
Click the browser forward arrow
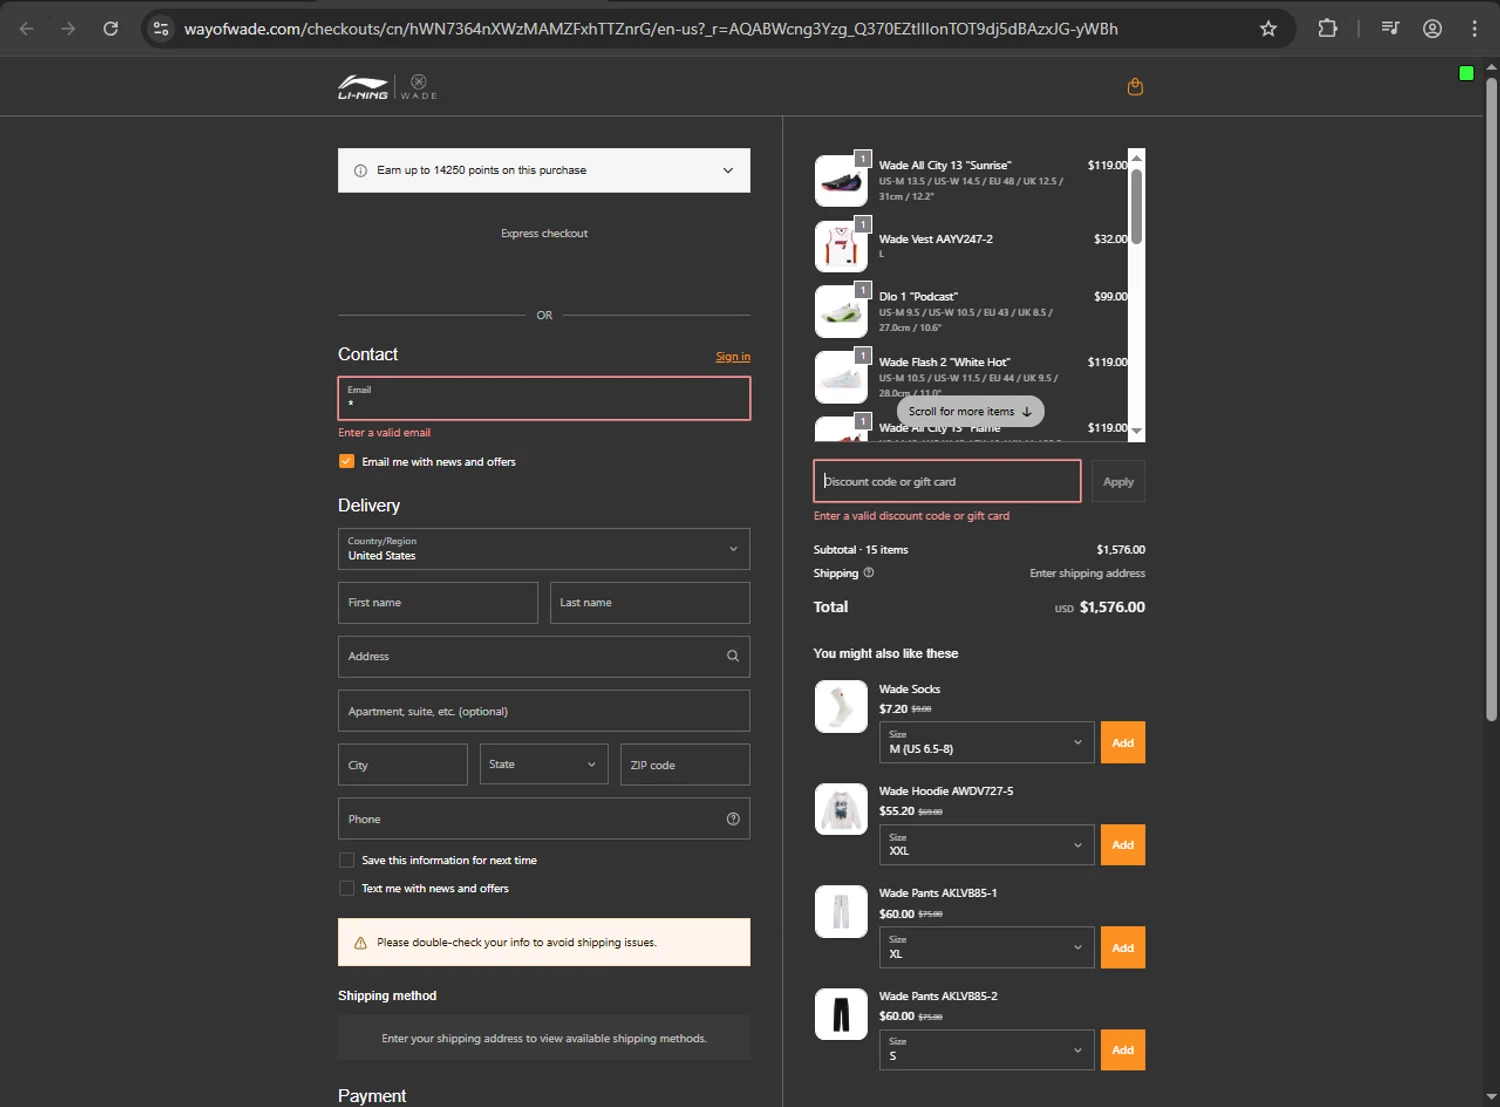tap(68, 29)
